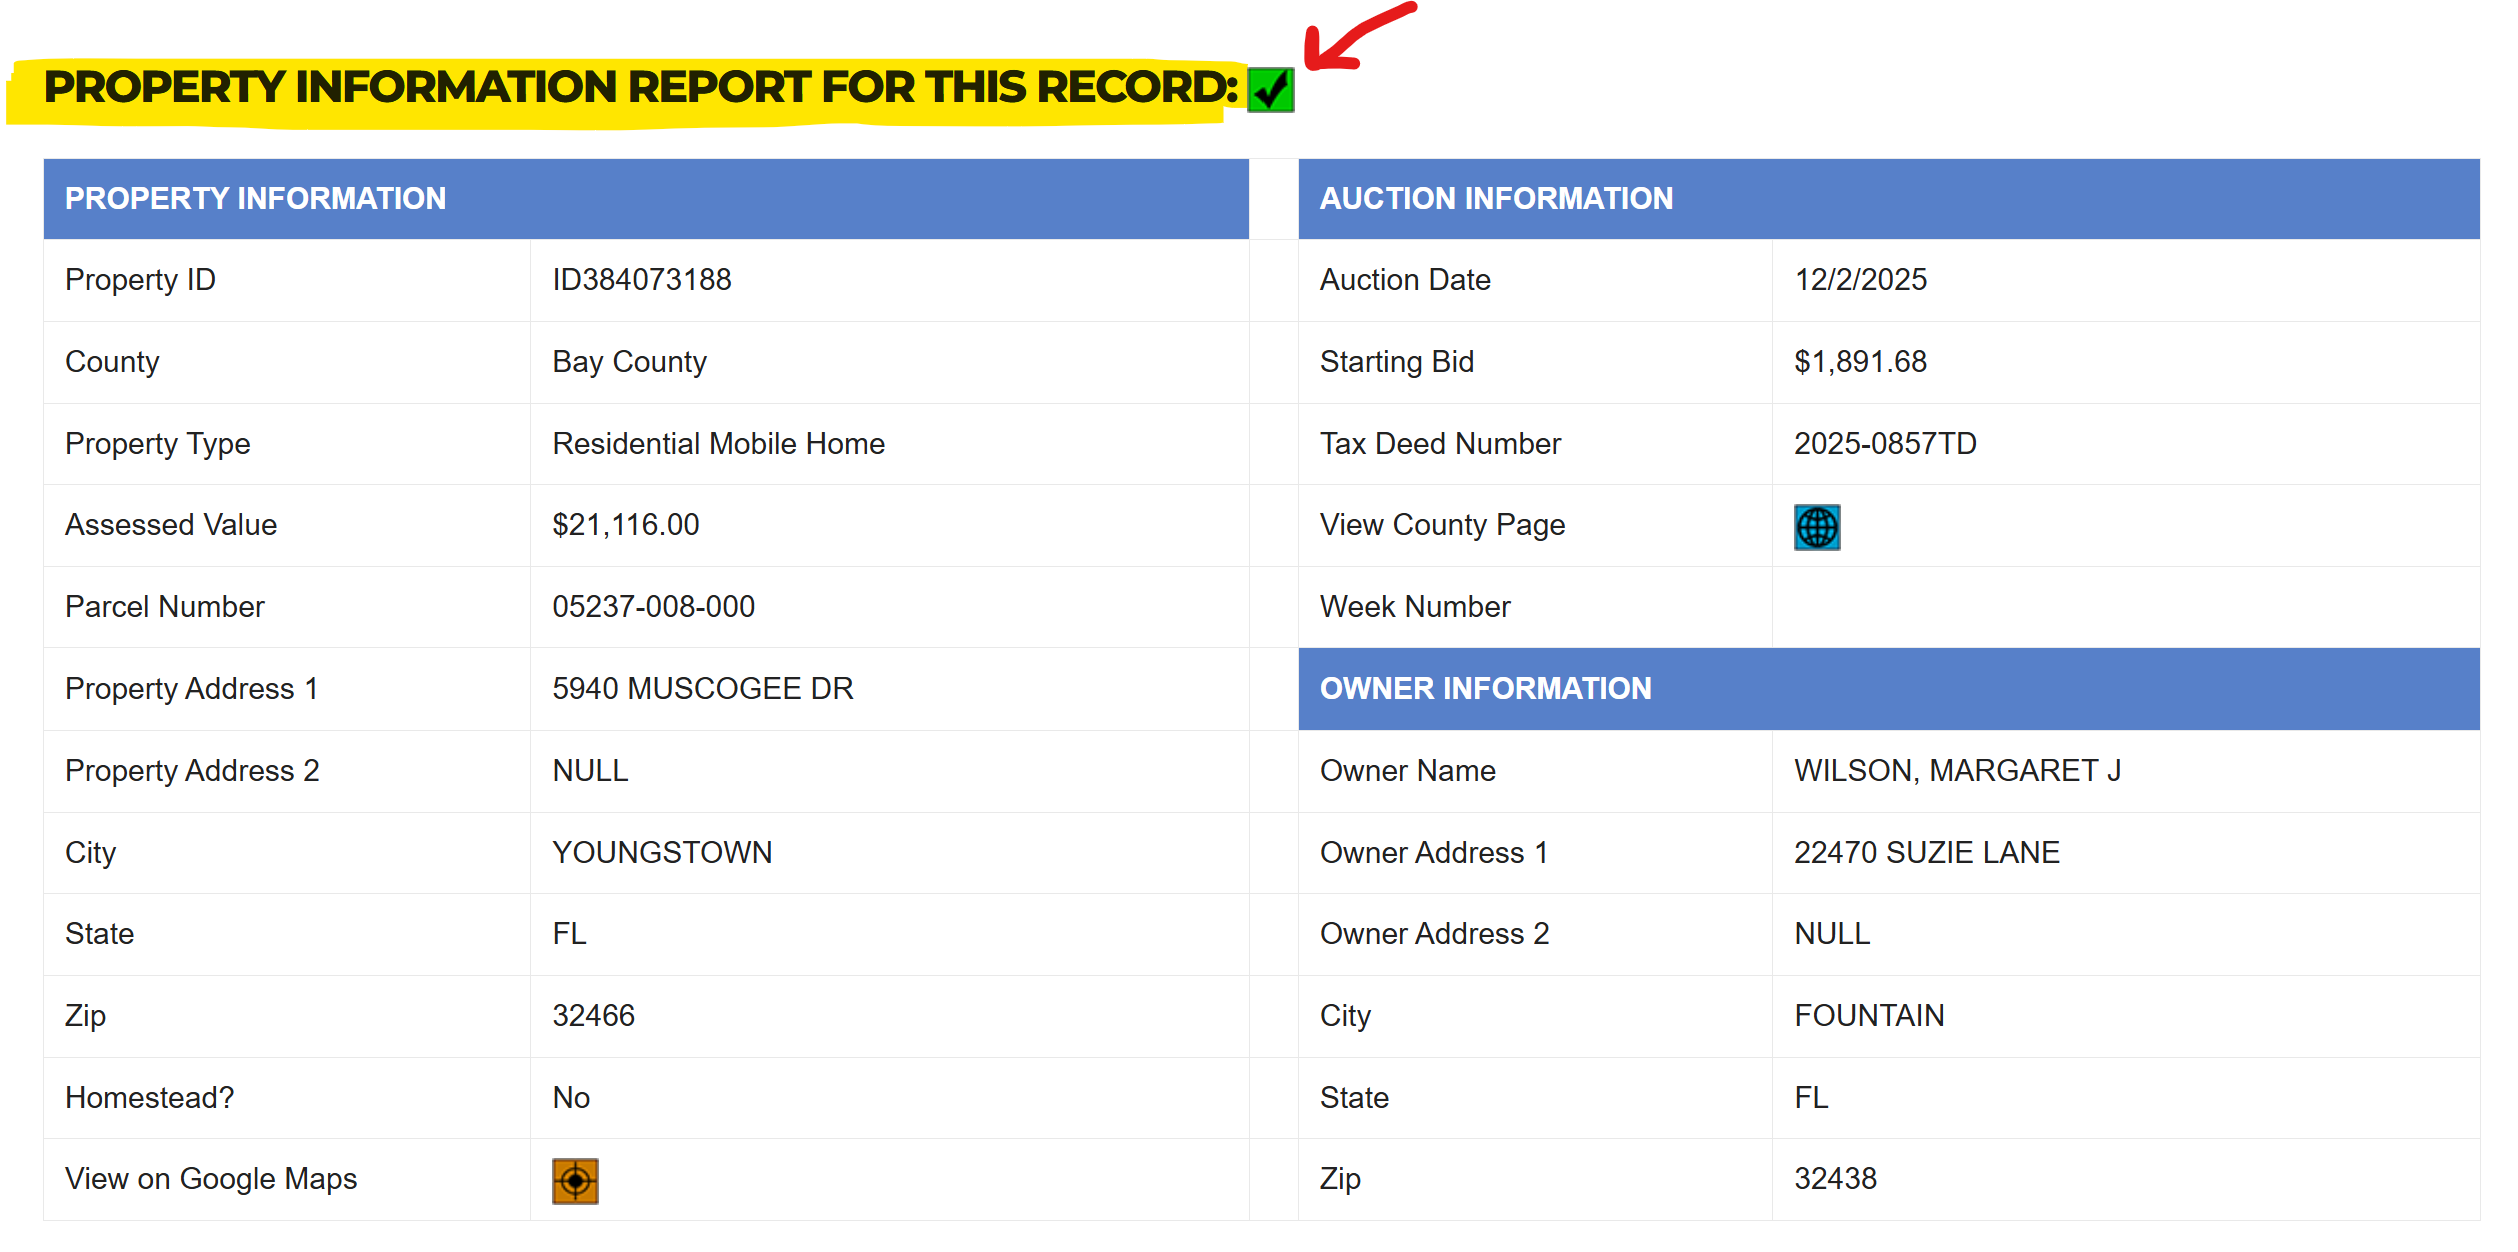Click tax deed number 2025-0857TD
The height and width of the screenshot is (1252, 2518).
pyautogui.click(x=1884, y=443)
